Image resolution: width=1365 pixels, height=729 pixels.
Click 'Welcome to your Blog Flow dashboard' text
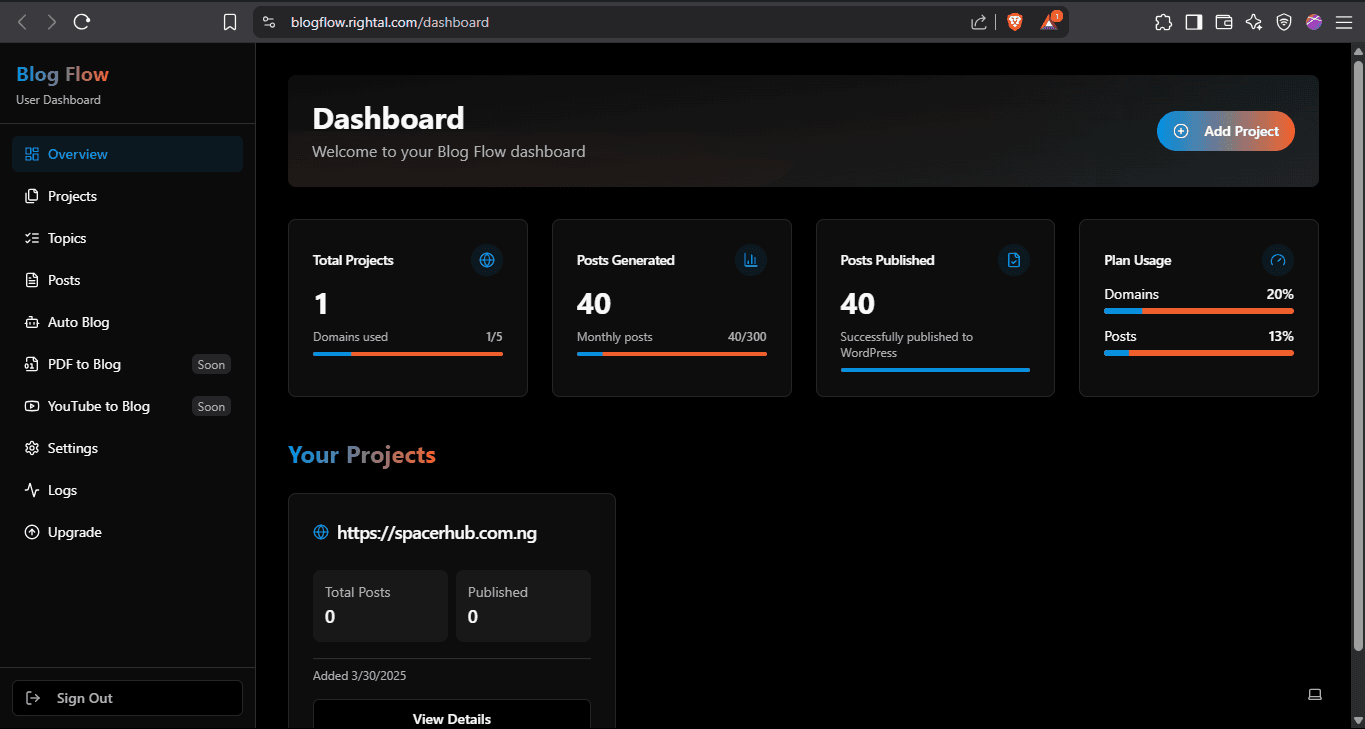pyautogui.click(x=449, y=152)
